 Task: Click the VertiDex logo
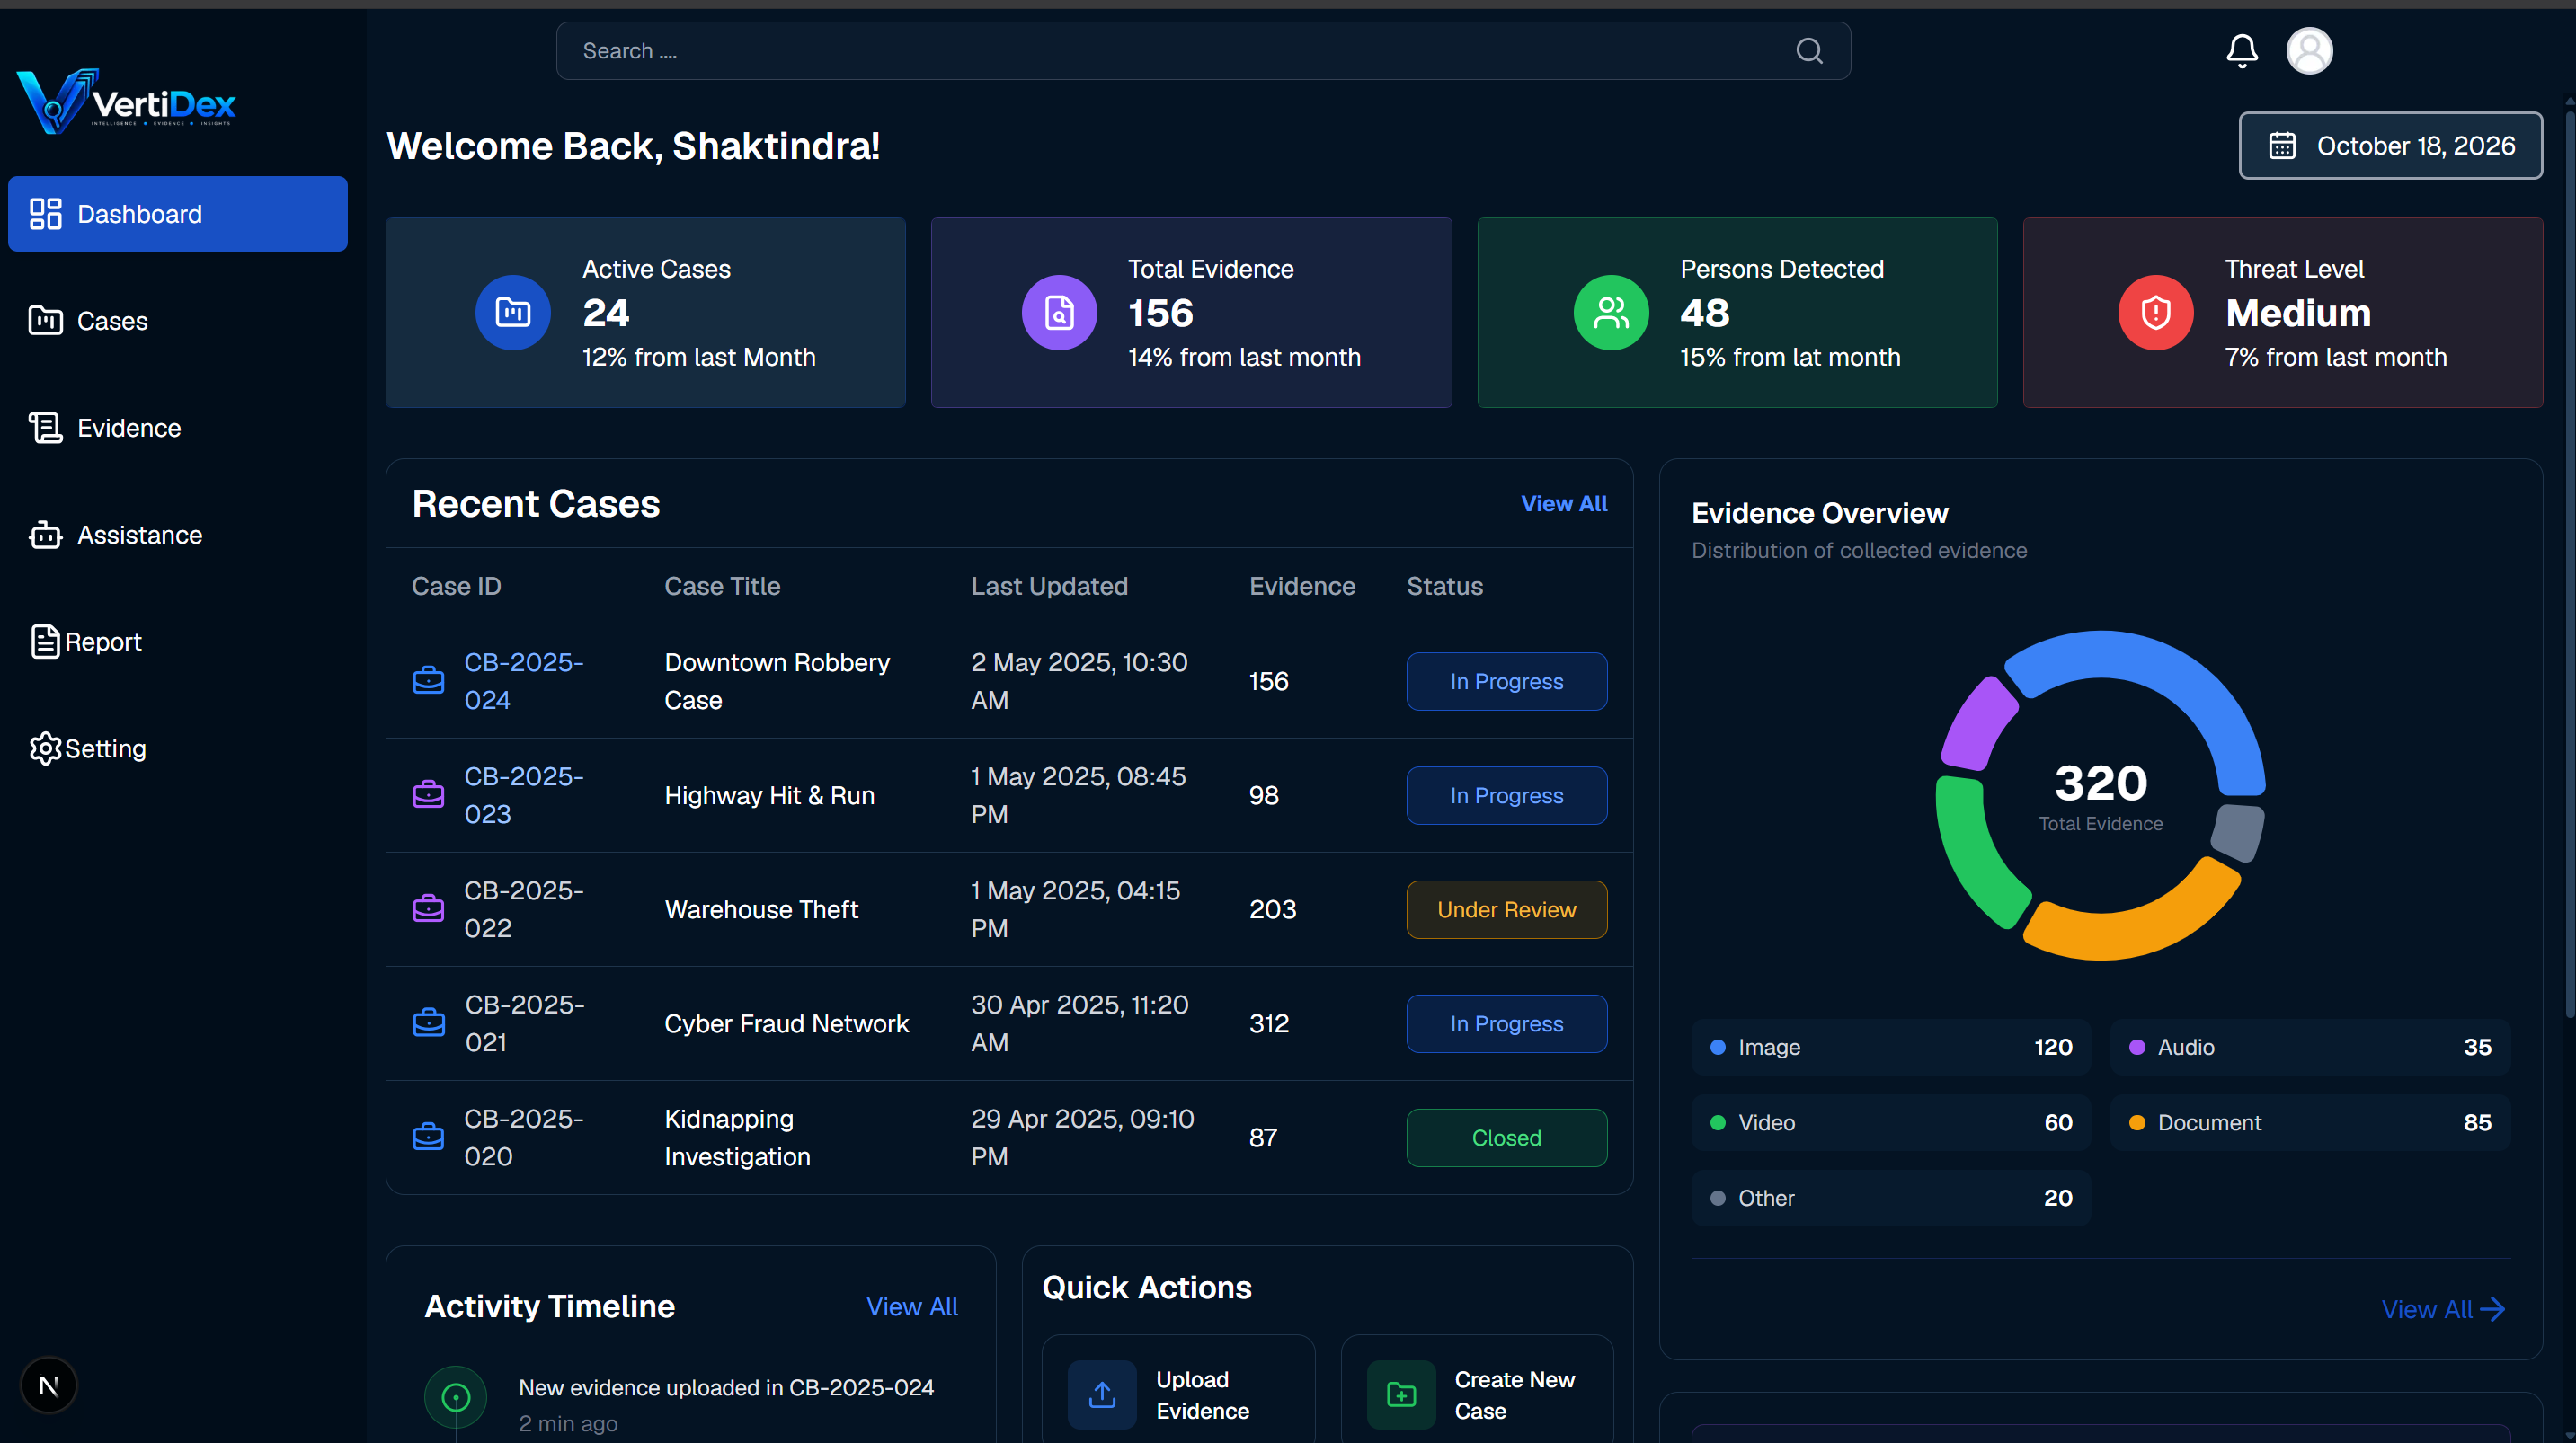pos(126,100)
